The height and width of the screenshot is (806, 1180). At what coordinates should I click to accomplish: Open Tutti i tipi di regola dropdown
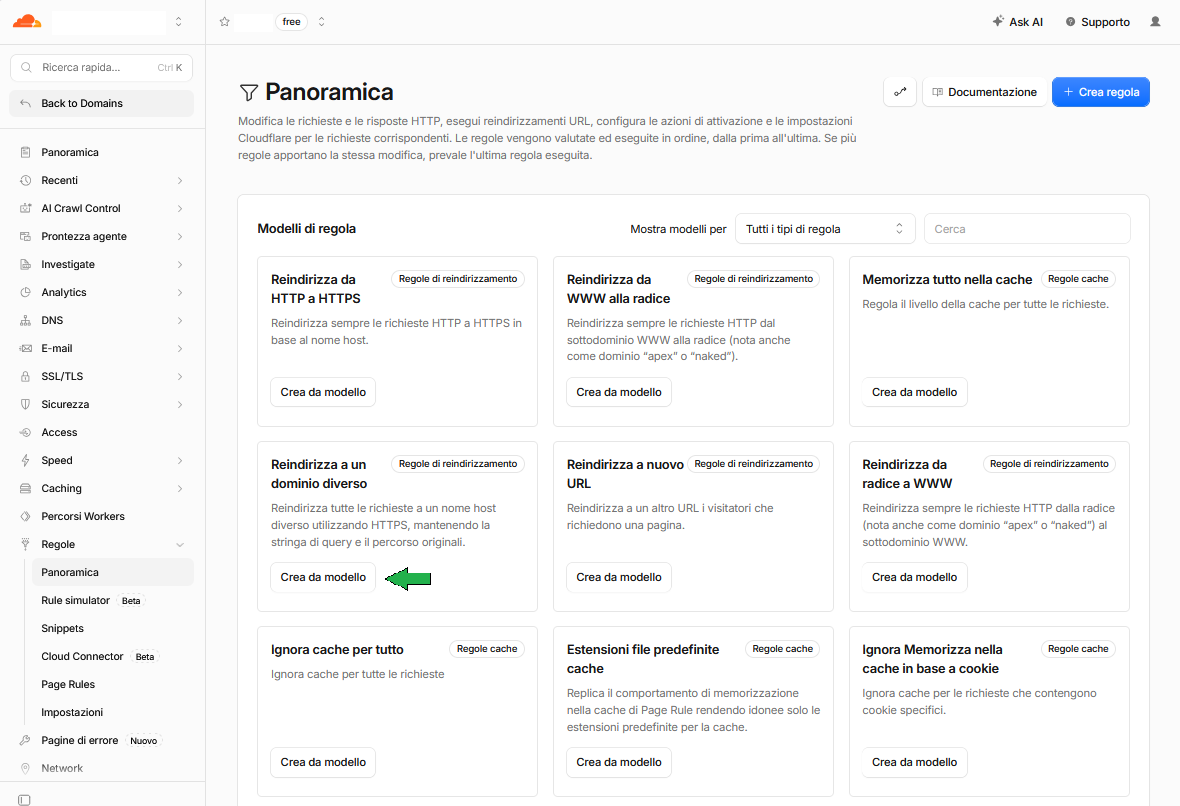pyautogui.click(x=825, y=229)
